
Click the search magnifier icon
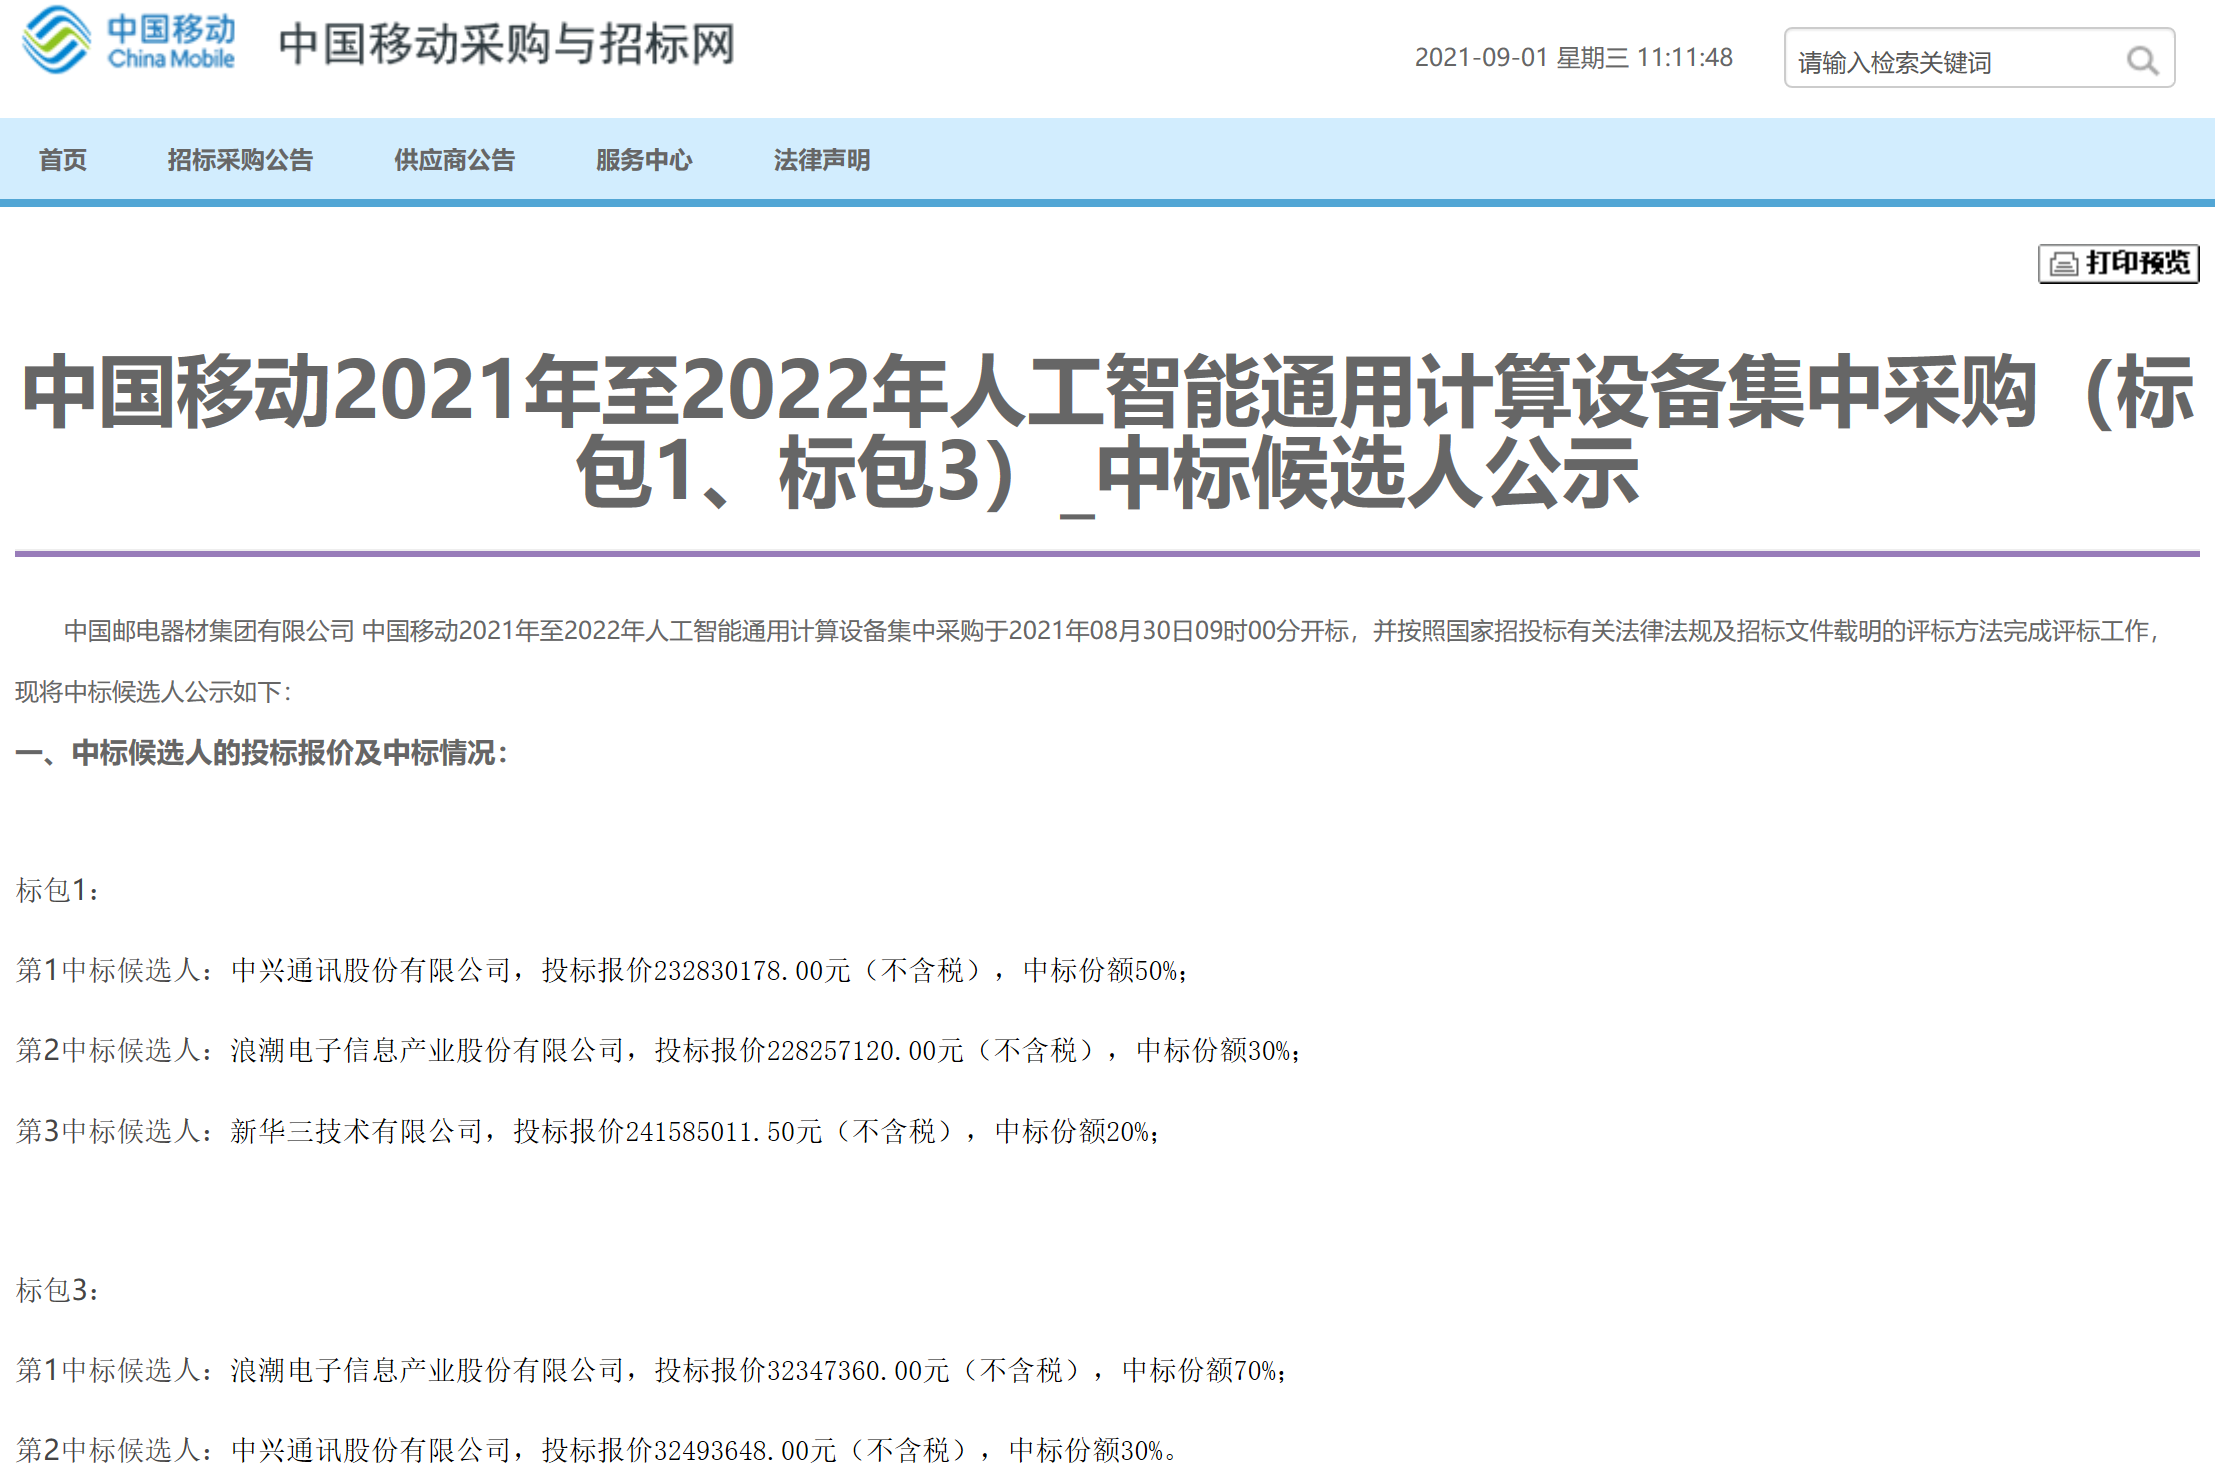point(2141,61)
